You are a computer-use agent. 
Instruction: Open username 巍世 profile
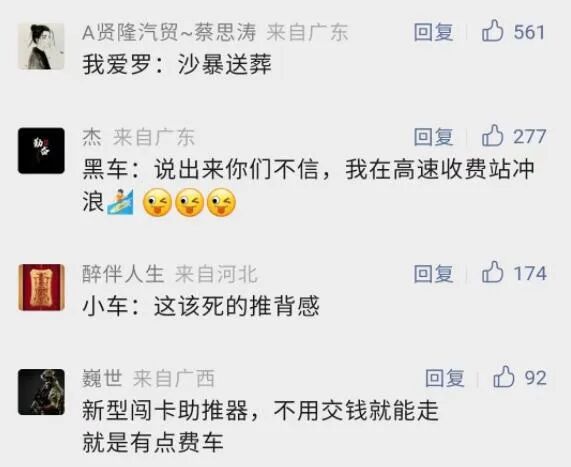pos(102,378)
